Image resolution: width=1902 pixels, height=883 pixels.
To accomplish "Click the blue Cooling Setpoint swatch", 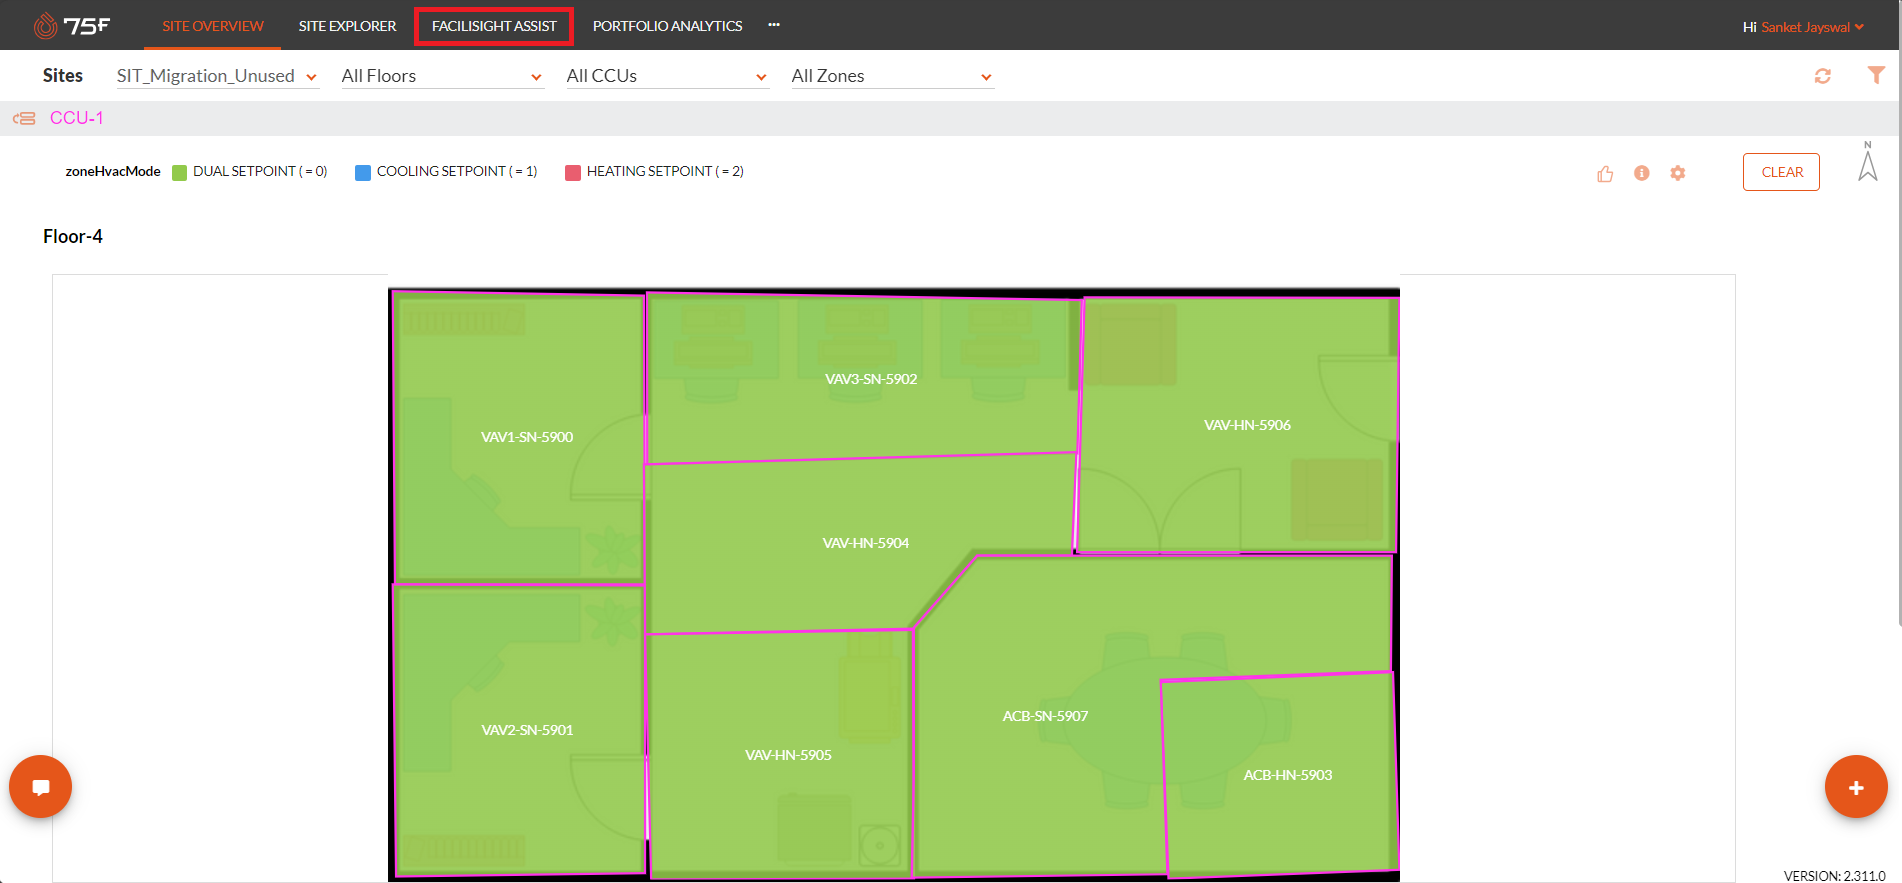I will tap(363, 172).
